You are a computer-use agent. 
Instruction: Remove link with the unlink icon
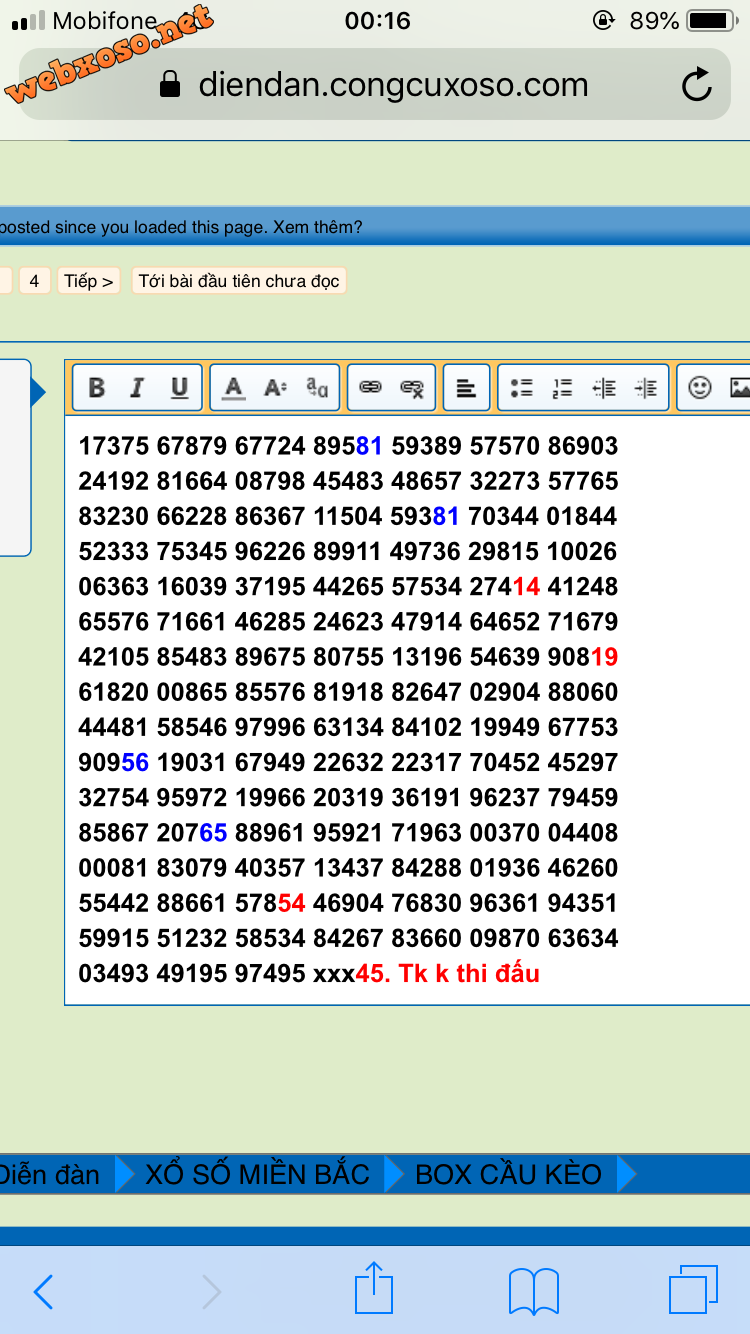click(412, 388)
